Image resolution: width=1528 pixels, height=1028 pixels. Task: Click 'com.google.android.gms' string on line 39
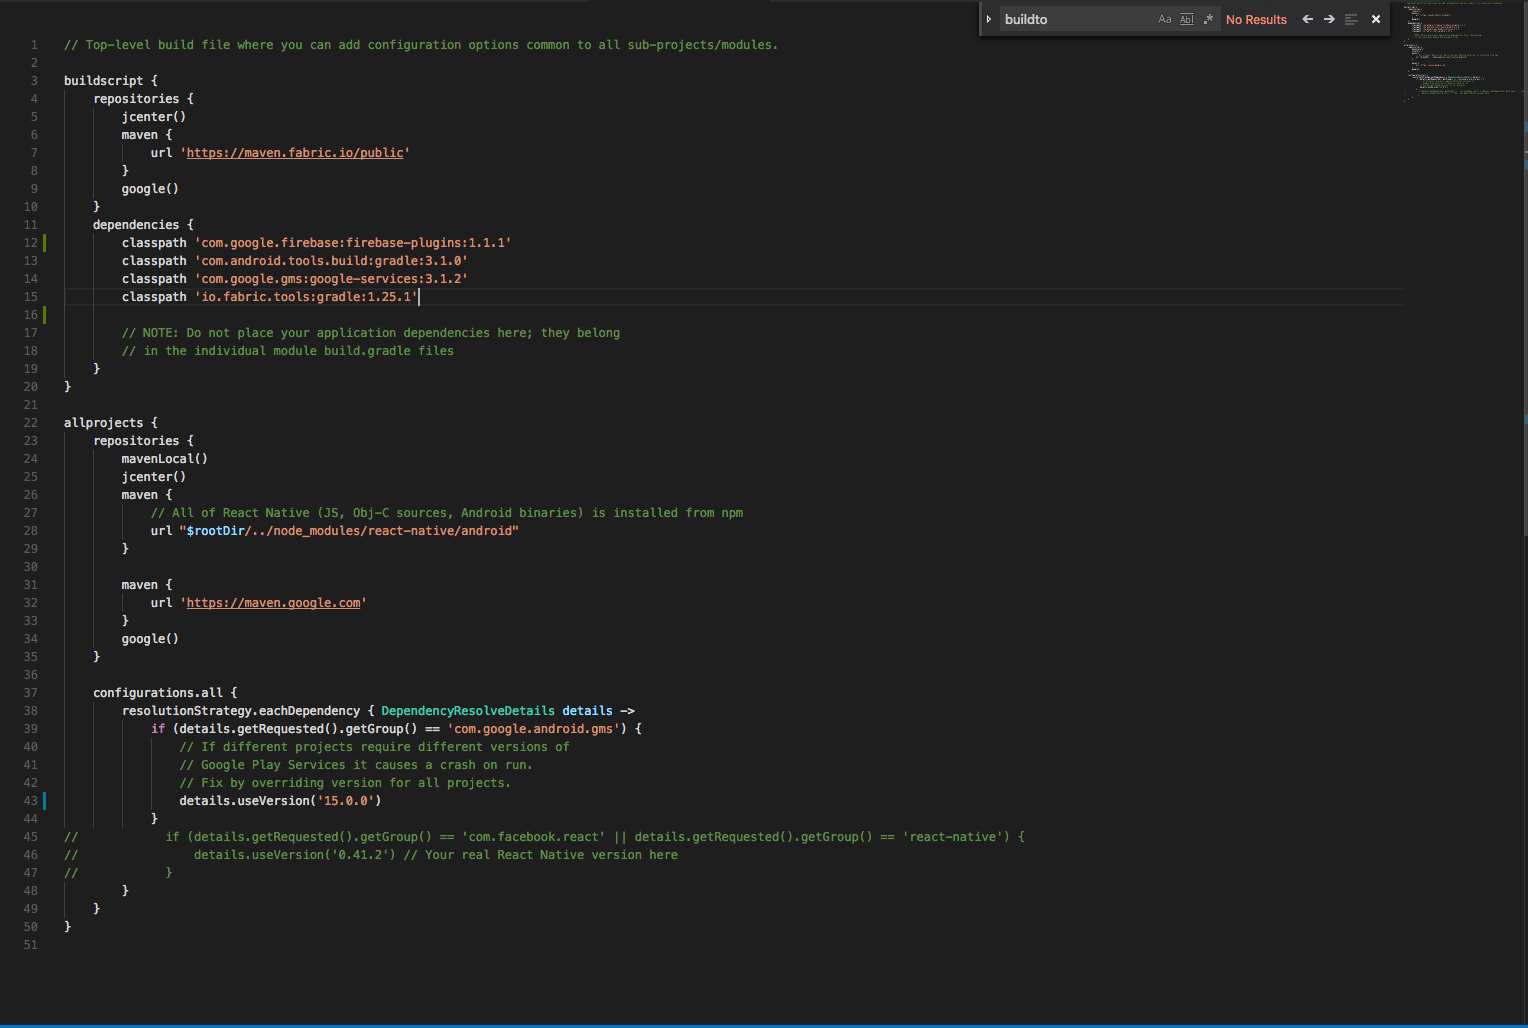[534, 729]
